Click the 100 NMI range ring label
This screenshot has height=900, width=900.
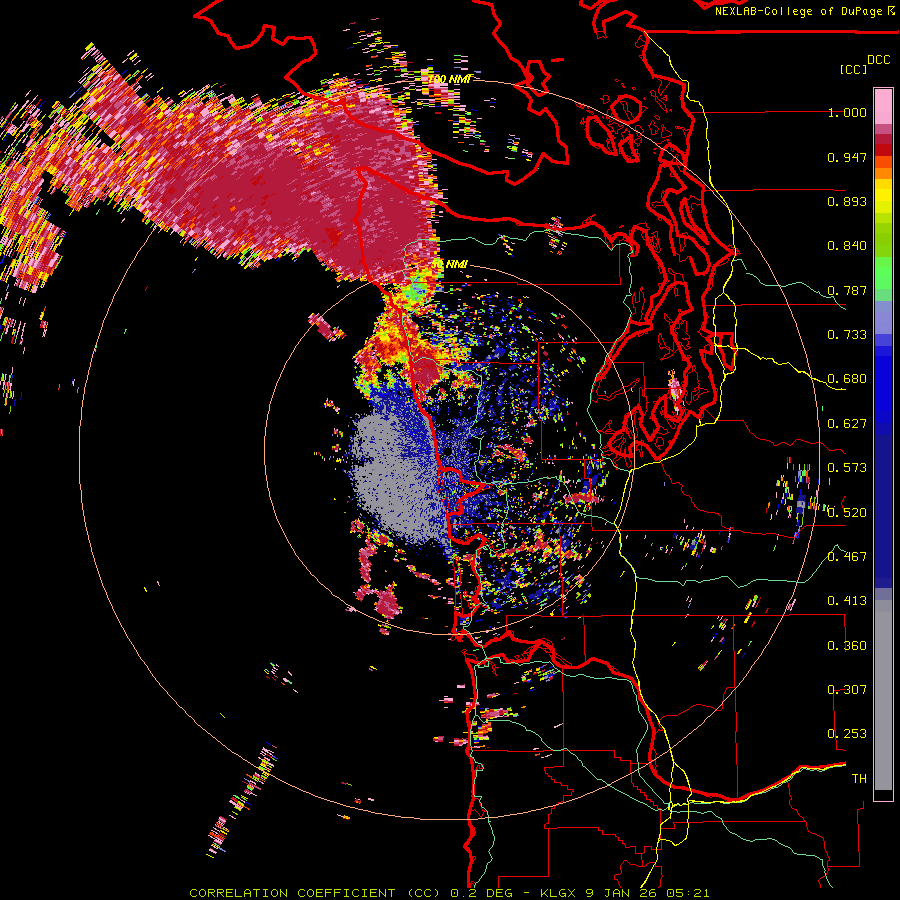click(449, 79)
